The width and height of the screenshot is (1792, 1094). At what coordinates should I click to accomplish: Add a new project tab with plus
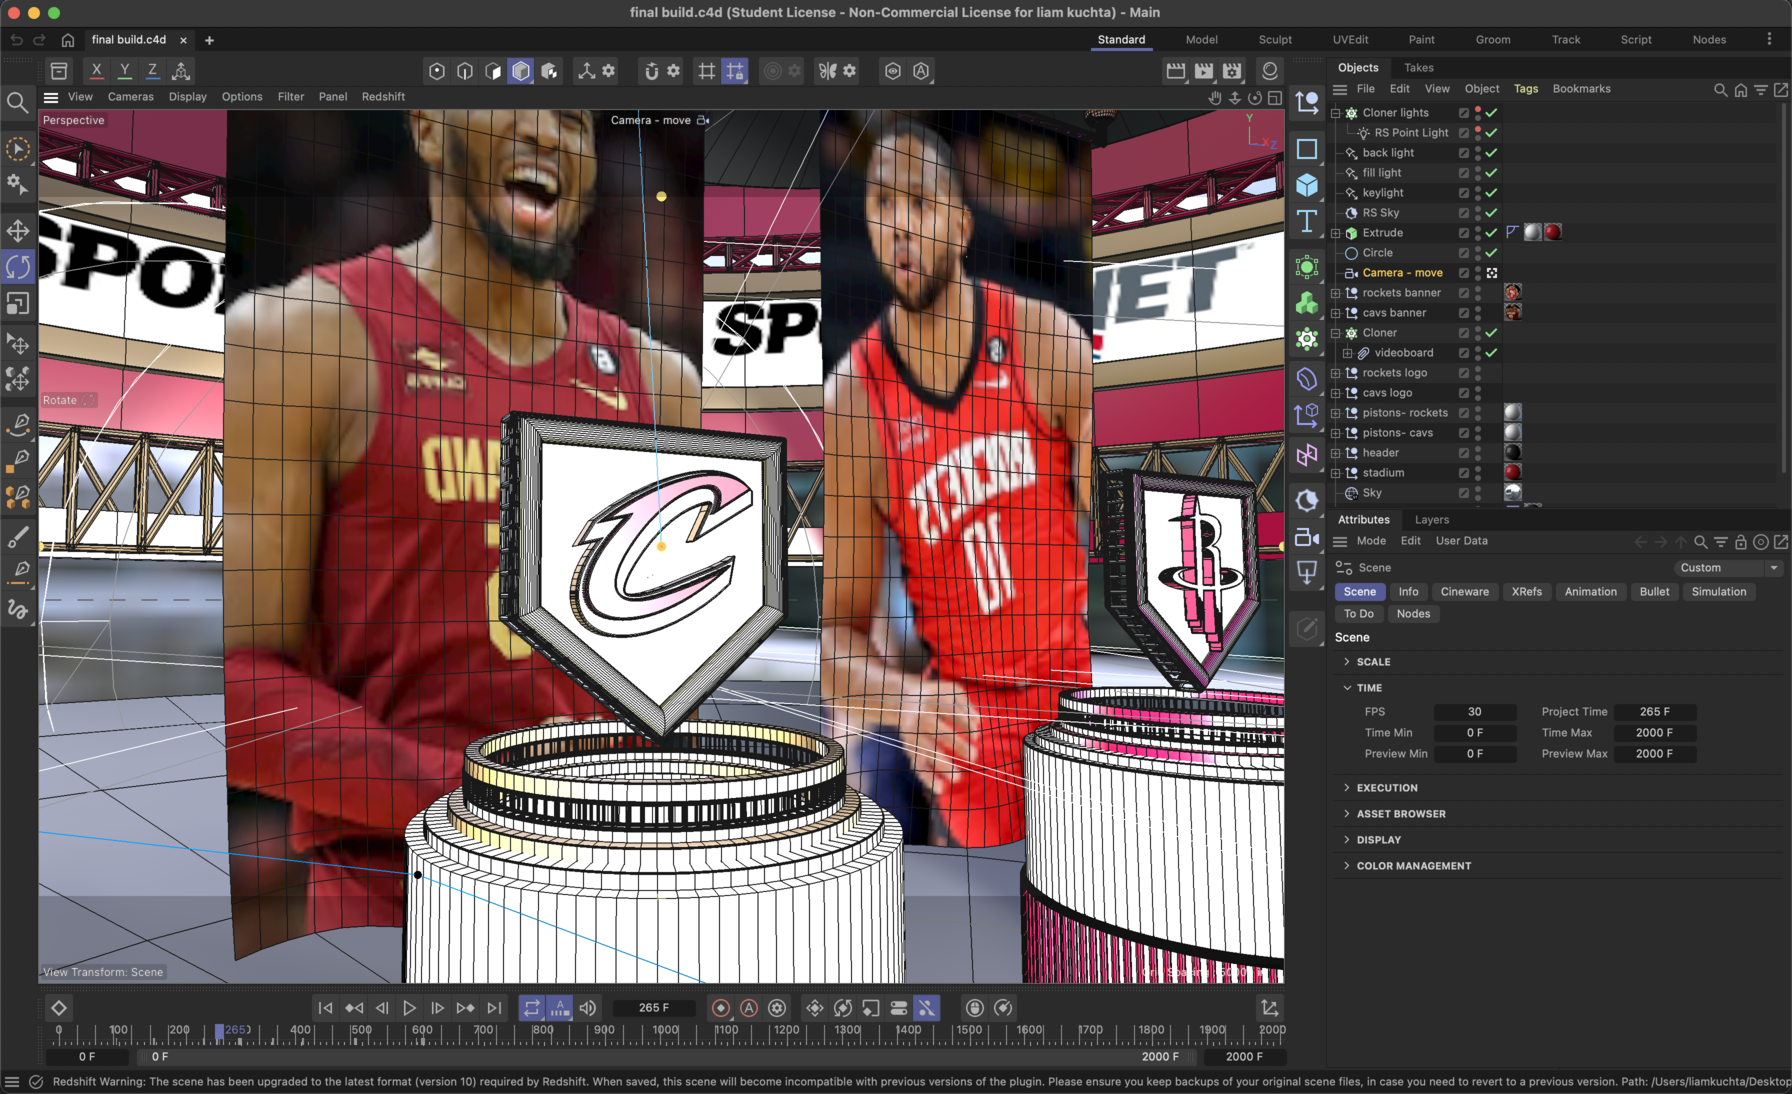click(x=209, y=40)
